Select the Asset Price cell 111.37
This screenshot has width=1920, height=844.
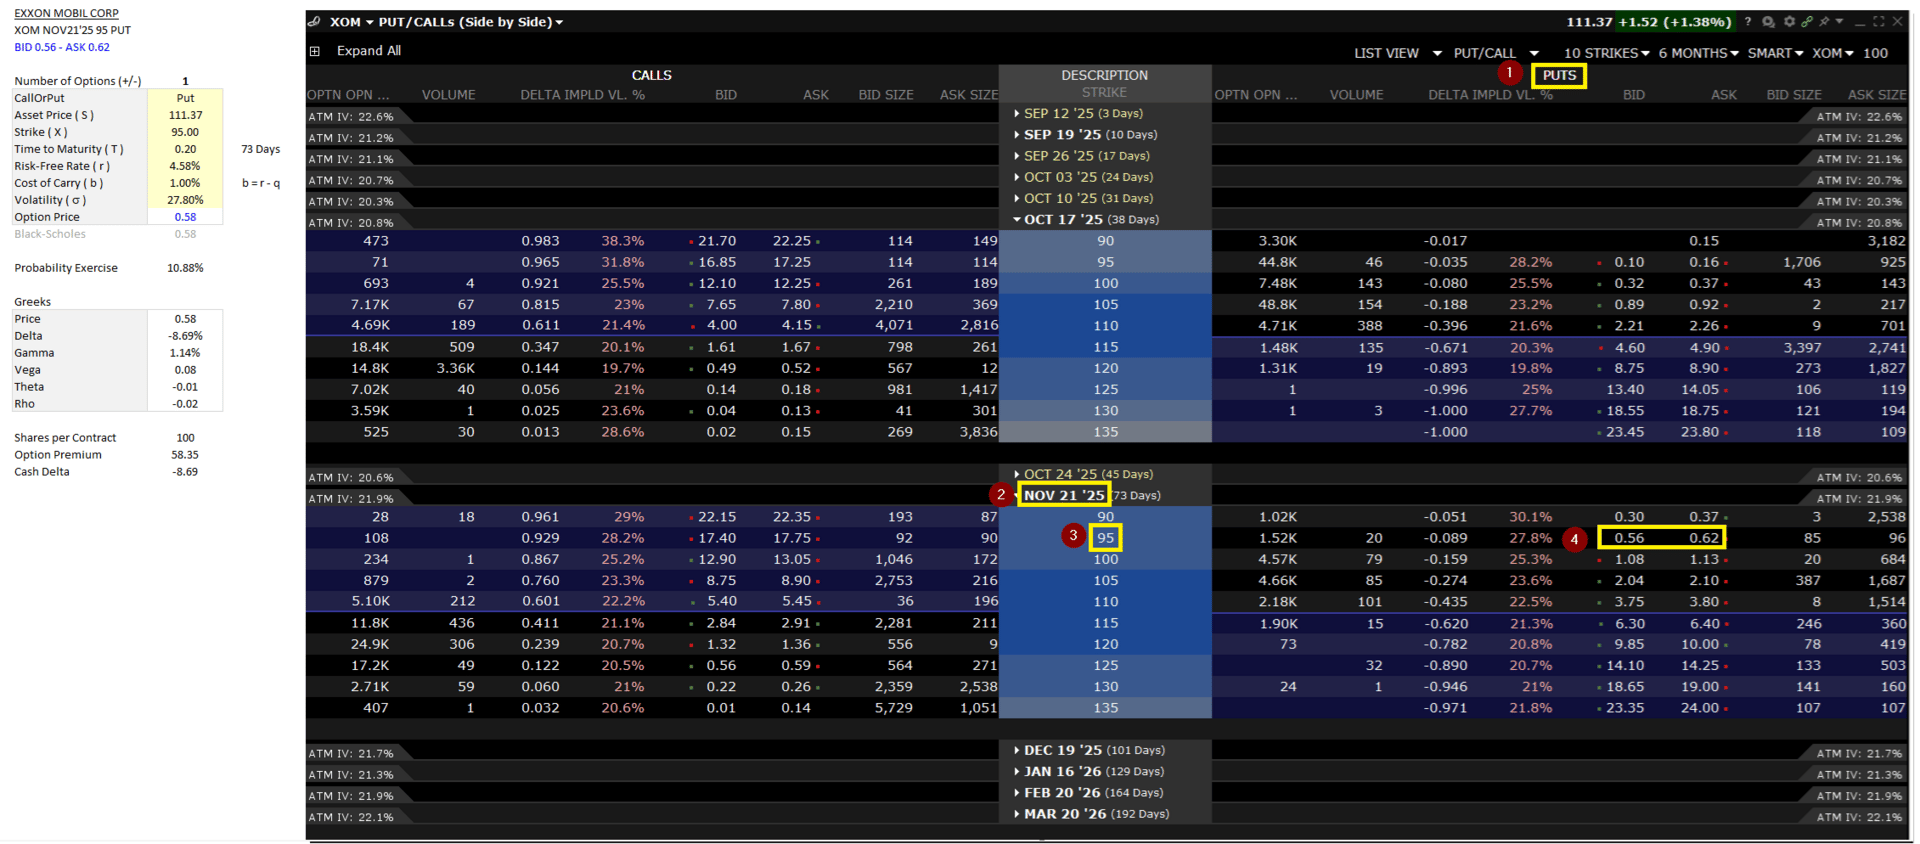pos(185,115)
